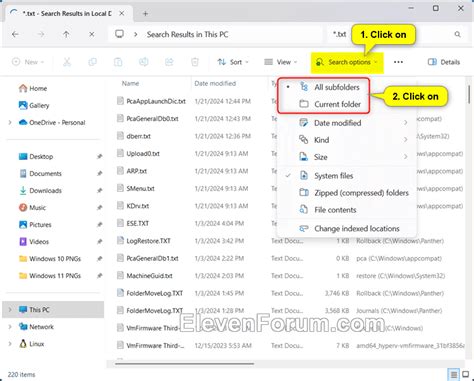This screenshot has width=474, height=381.
Task: Open Desktop quick access folder
Action: [x=36, y=156]
